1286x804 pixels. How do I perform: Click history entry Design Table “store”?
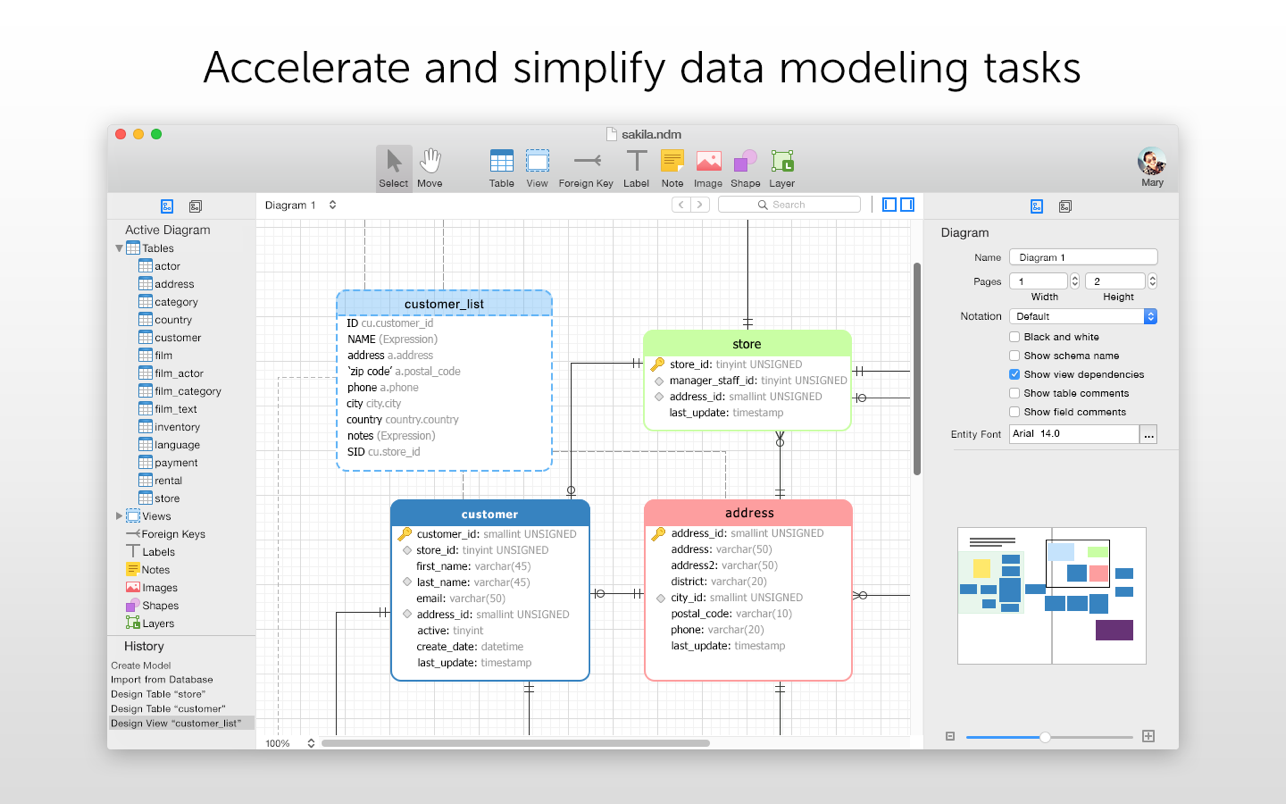158,694
